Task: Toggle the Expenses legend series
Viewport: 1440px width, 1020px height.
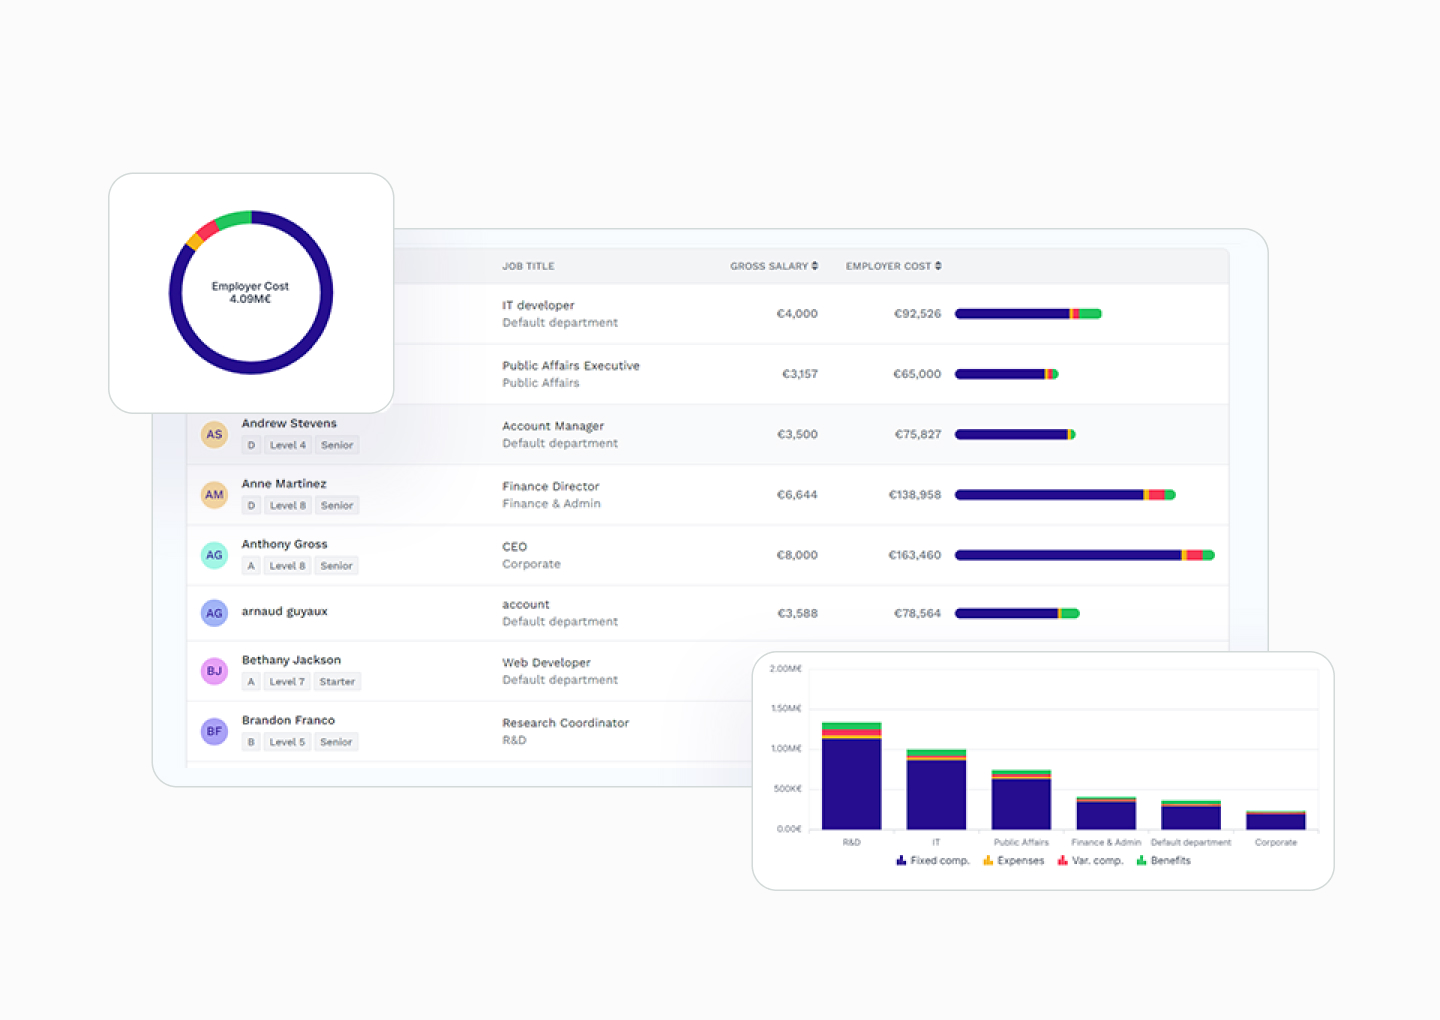Action: click(1013, 860)
